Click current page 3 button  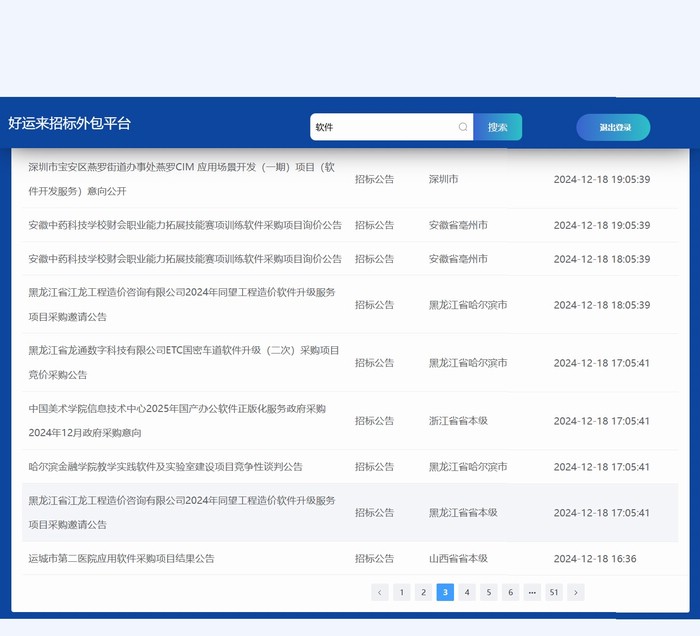point(445,592)
